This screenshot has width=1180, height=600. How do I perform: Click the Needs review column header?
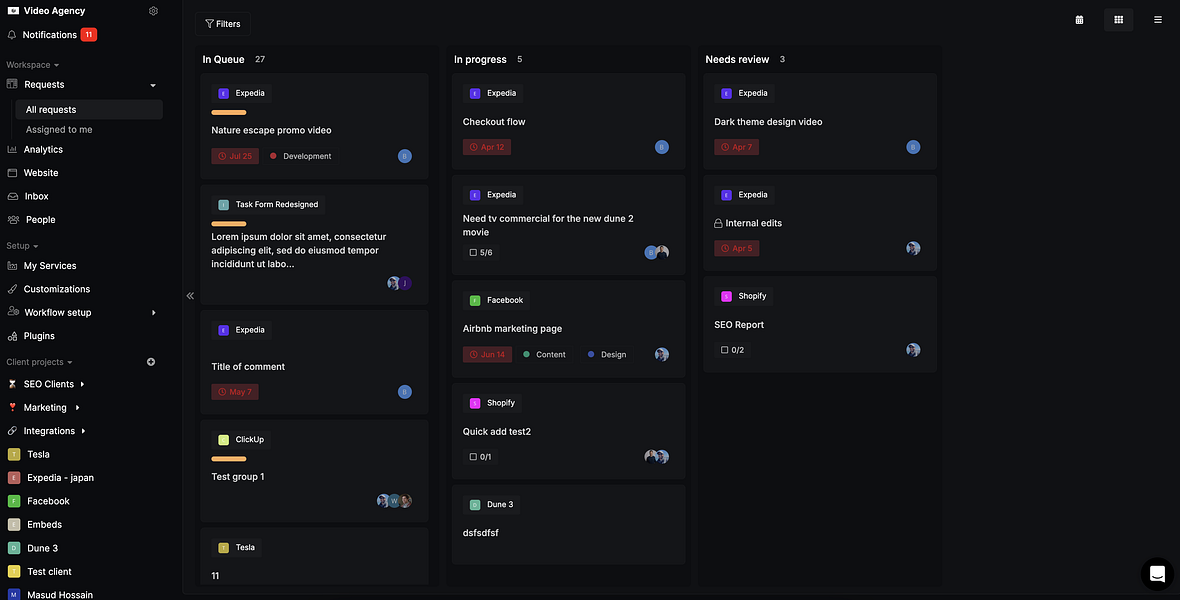point(737,59)
